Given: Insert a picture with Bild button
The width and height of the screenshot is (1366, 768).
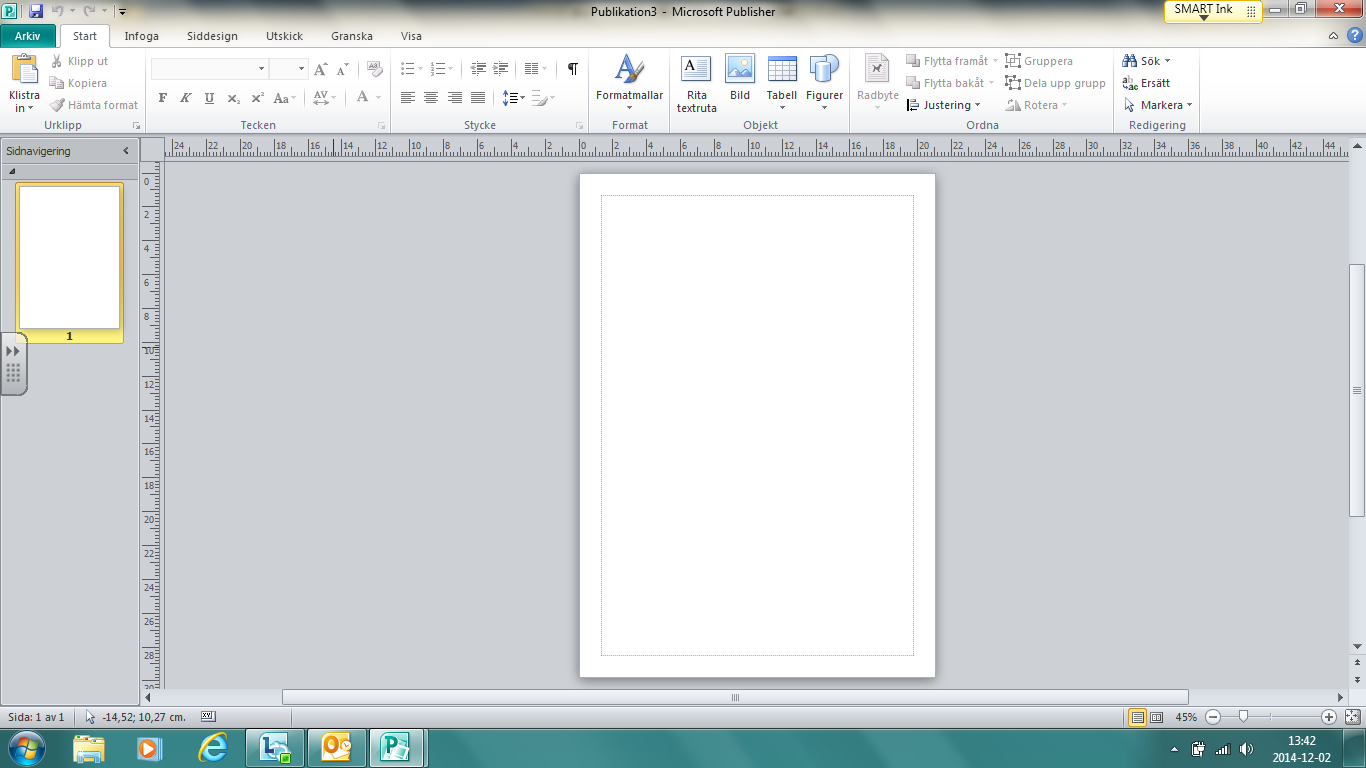Looking at the screenshot, I should coord(740,78).
